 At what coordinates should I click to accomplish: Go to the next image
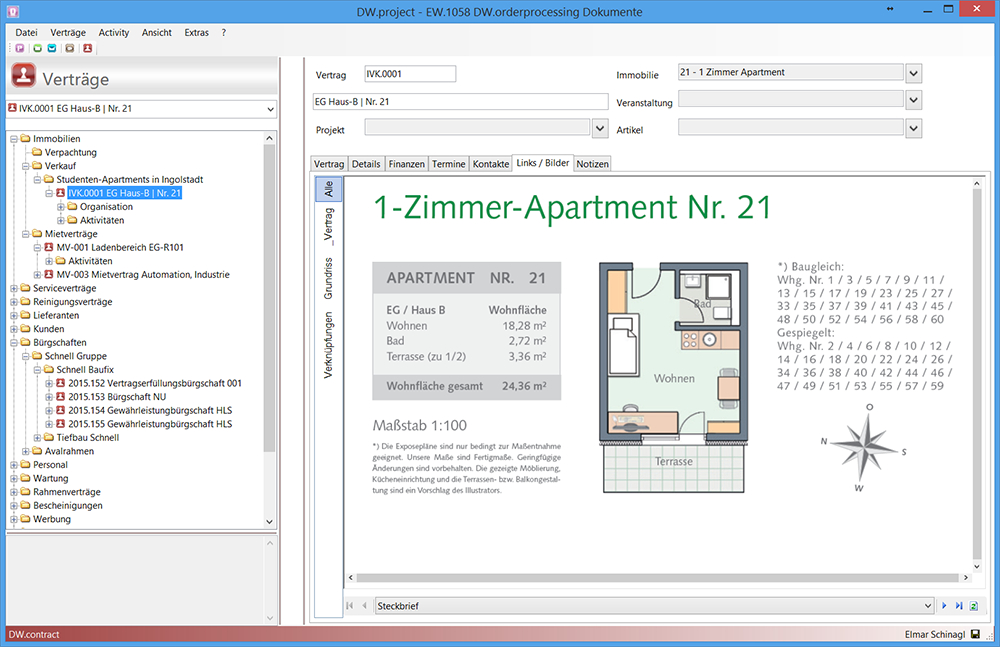coord(945,606)
